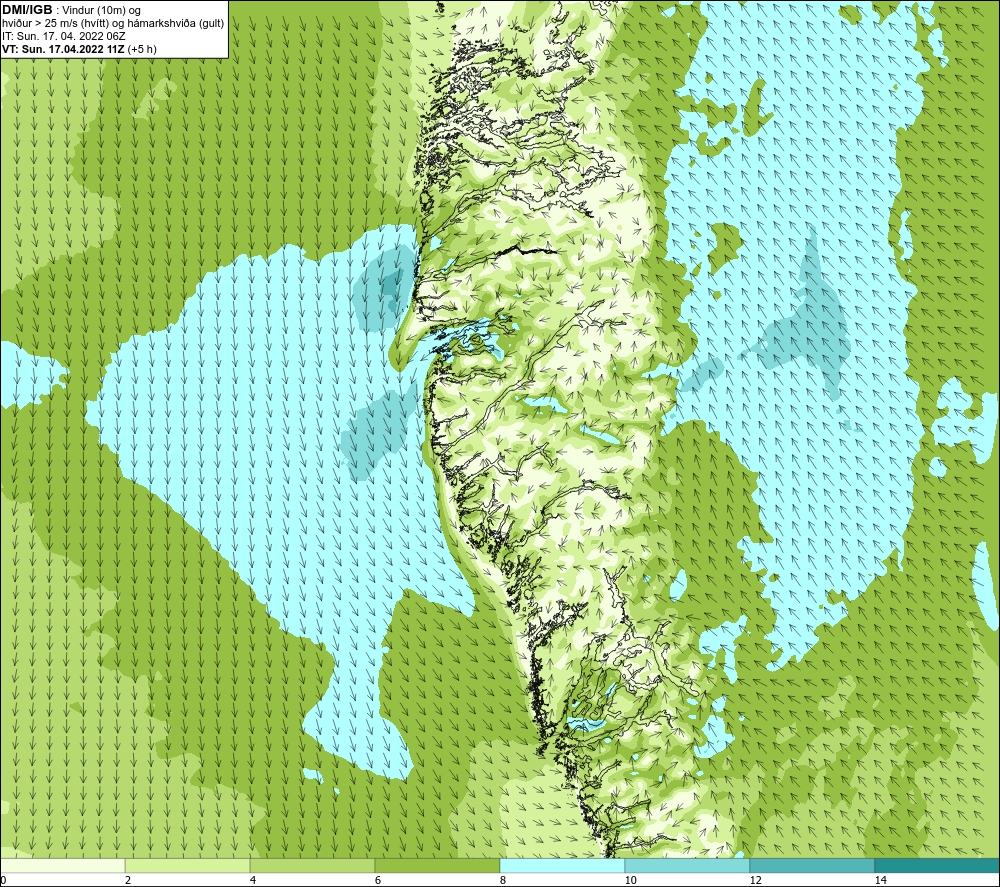Image resolution: width=1000 pixels, height=887 pixels.
Task: Click the 10–12 m/s turquoise scale segment
Action: 688,865
